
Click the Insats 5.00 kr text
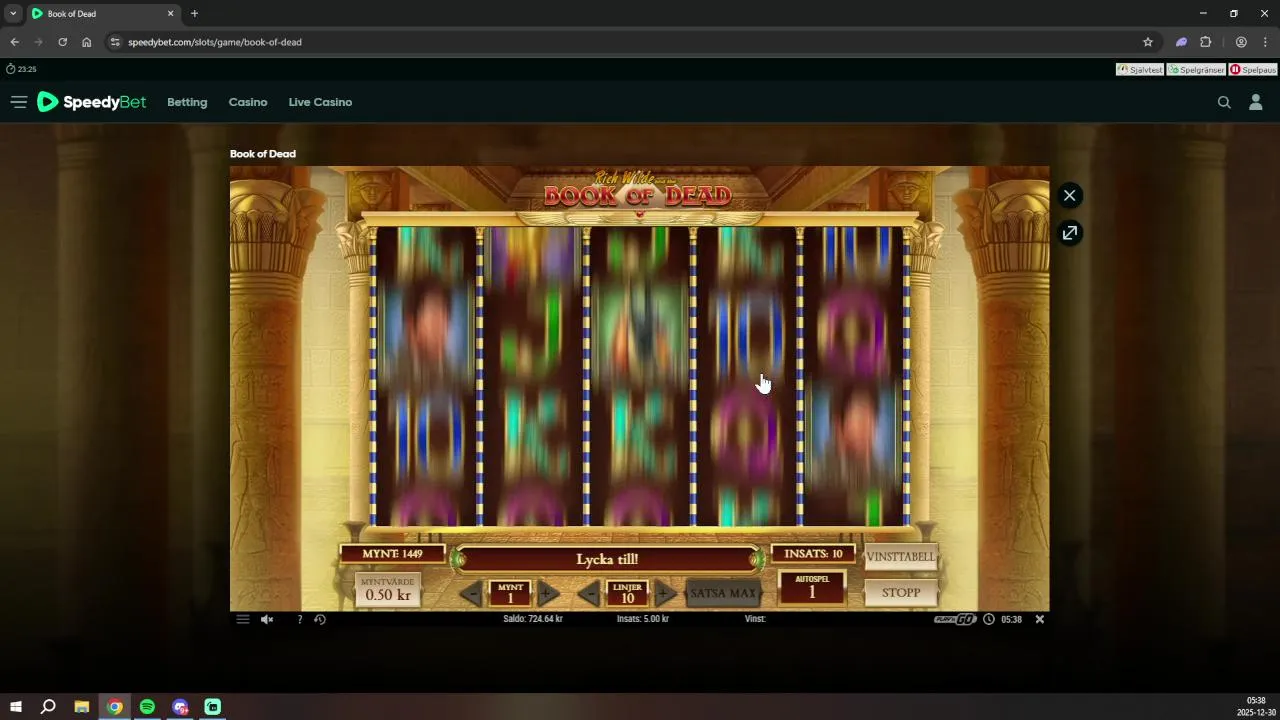643,619
